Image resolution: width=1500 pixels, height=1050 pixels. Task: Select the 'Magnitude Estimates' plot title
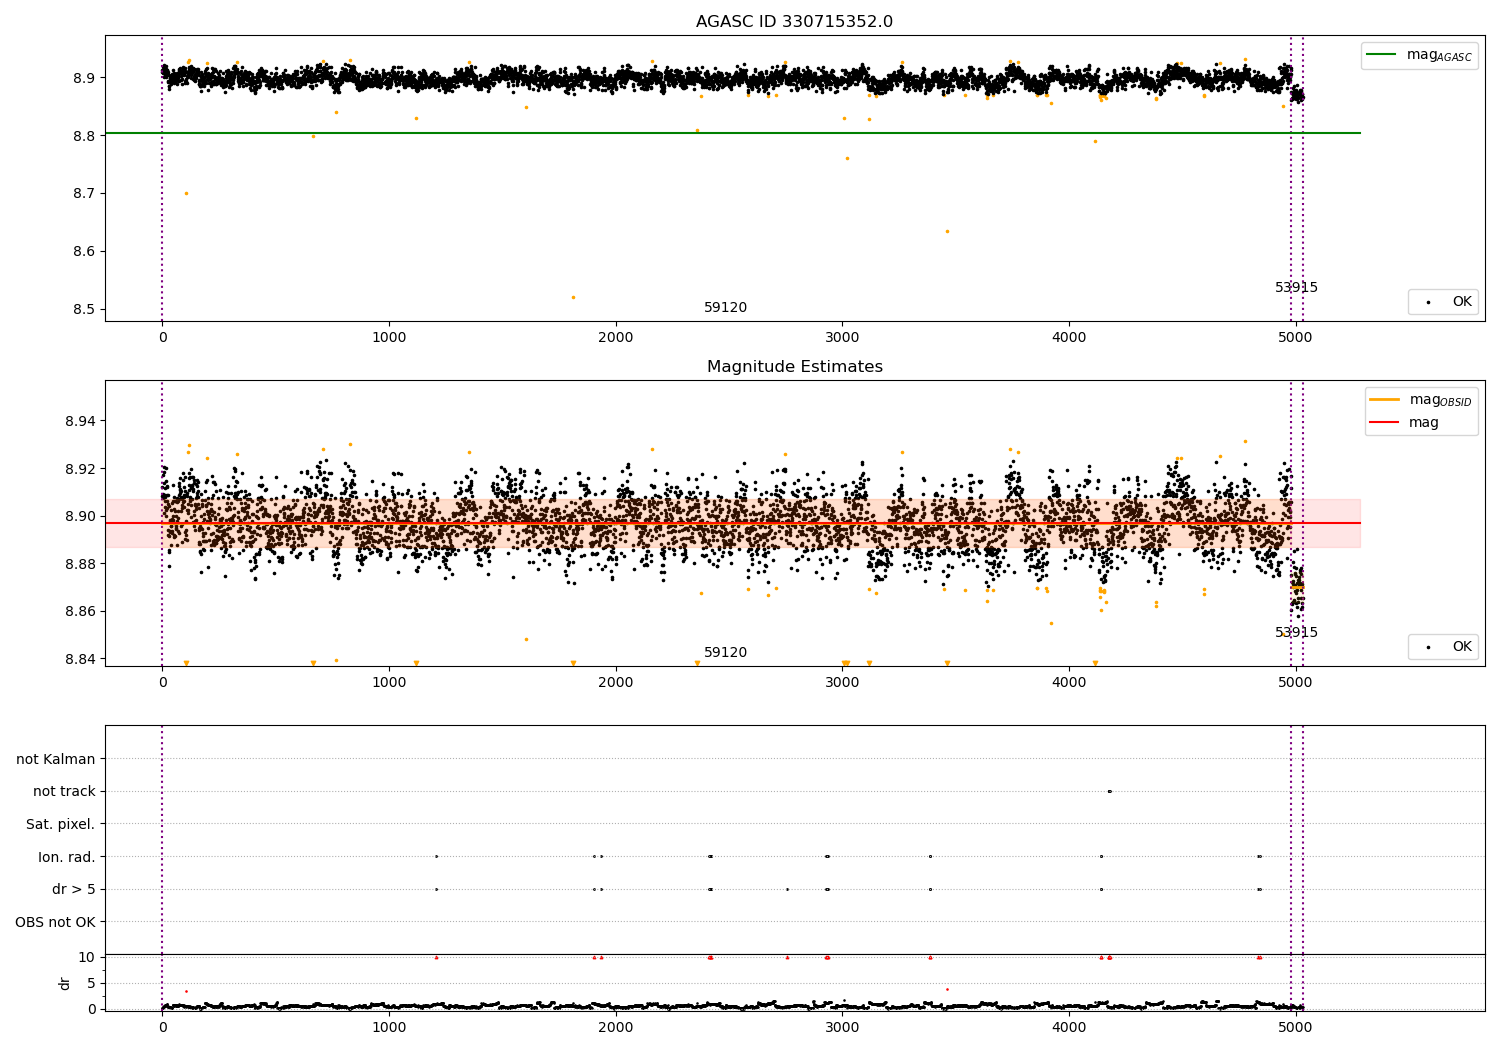coord(794,367)
